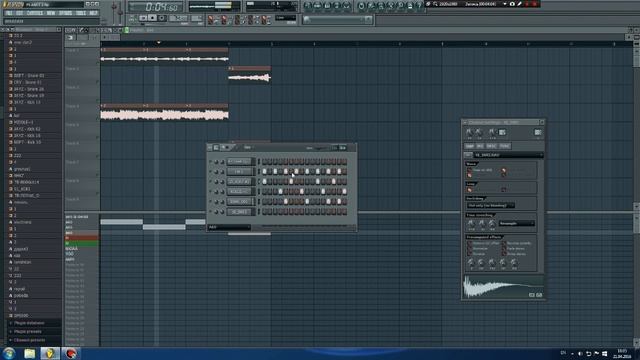Open the mixer shortcut icon
Screen dimensions: 640x360
pyautogui.click(x=347, y=6)
